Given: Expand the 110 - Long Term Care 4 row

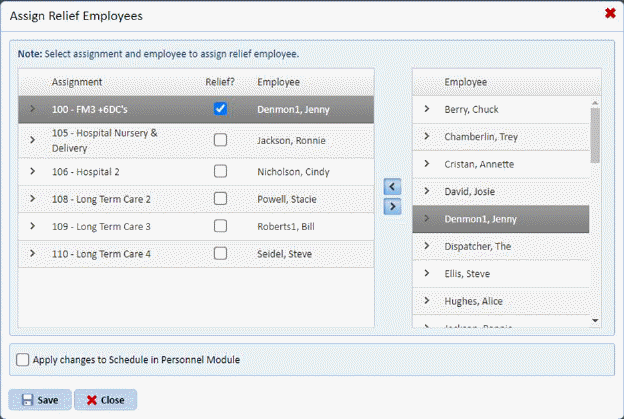Looking at the screenshot, I should pos(32,254).
